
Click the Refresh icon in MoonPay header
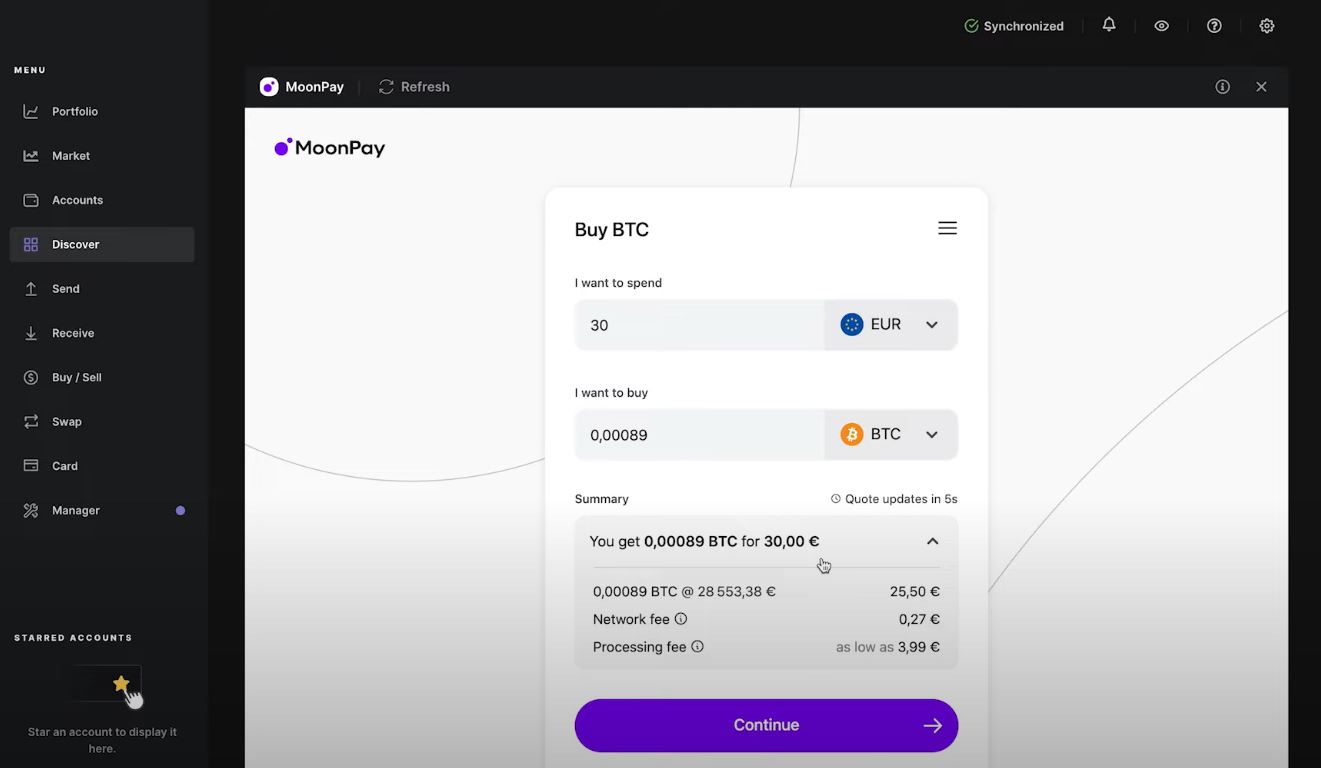386,87
